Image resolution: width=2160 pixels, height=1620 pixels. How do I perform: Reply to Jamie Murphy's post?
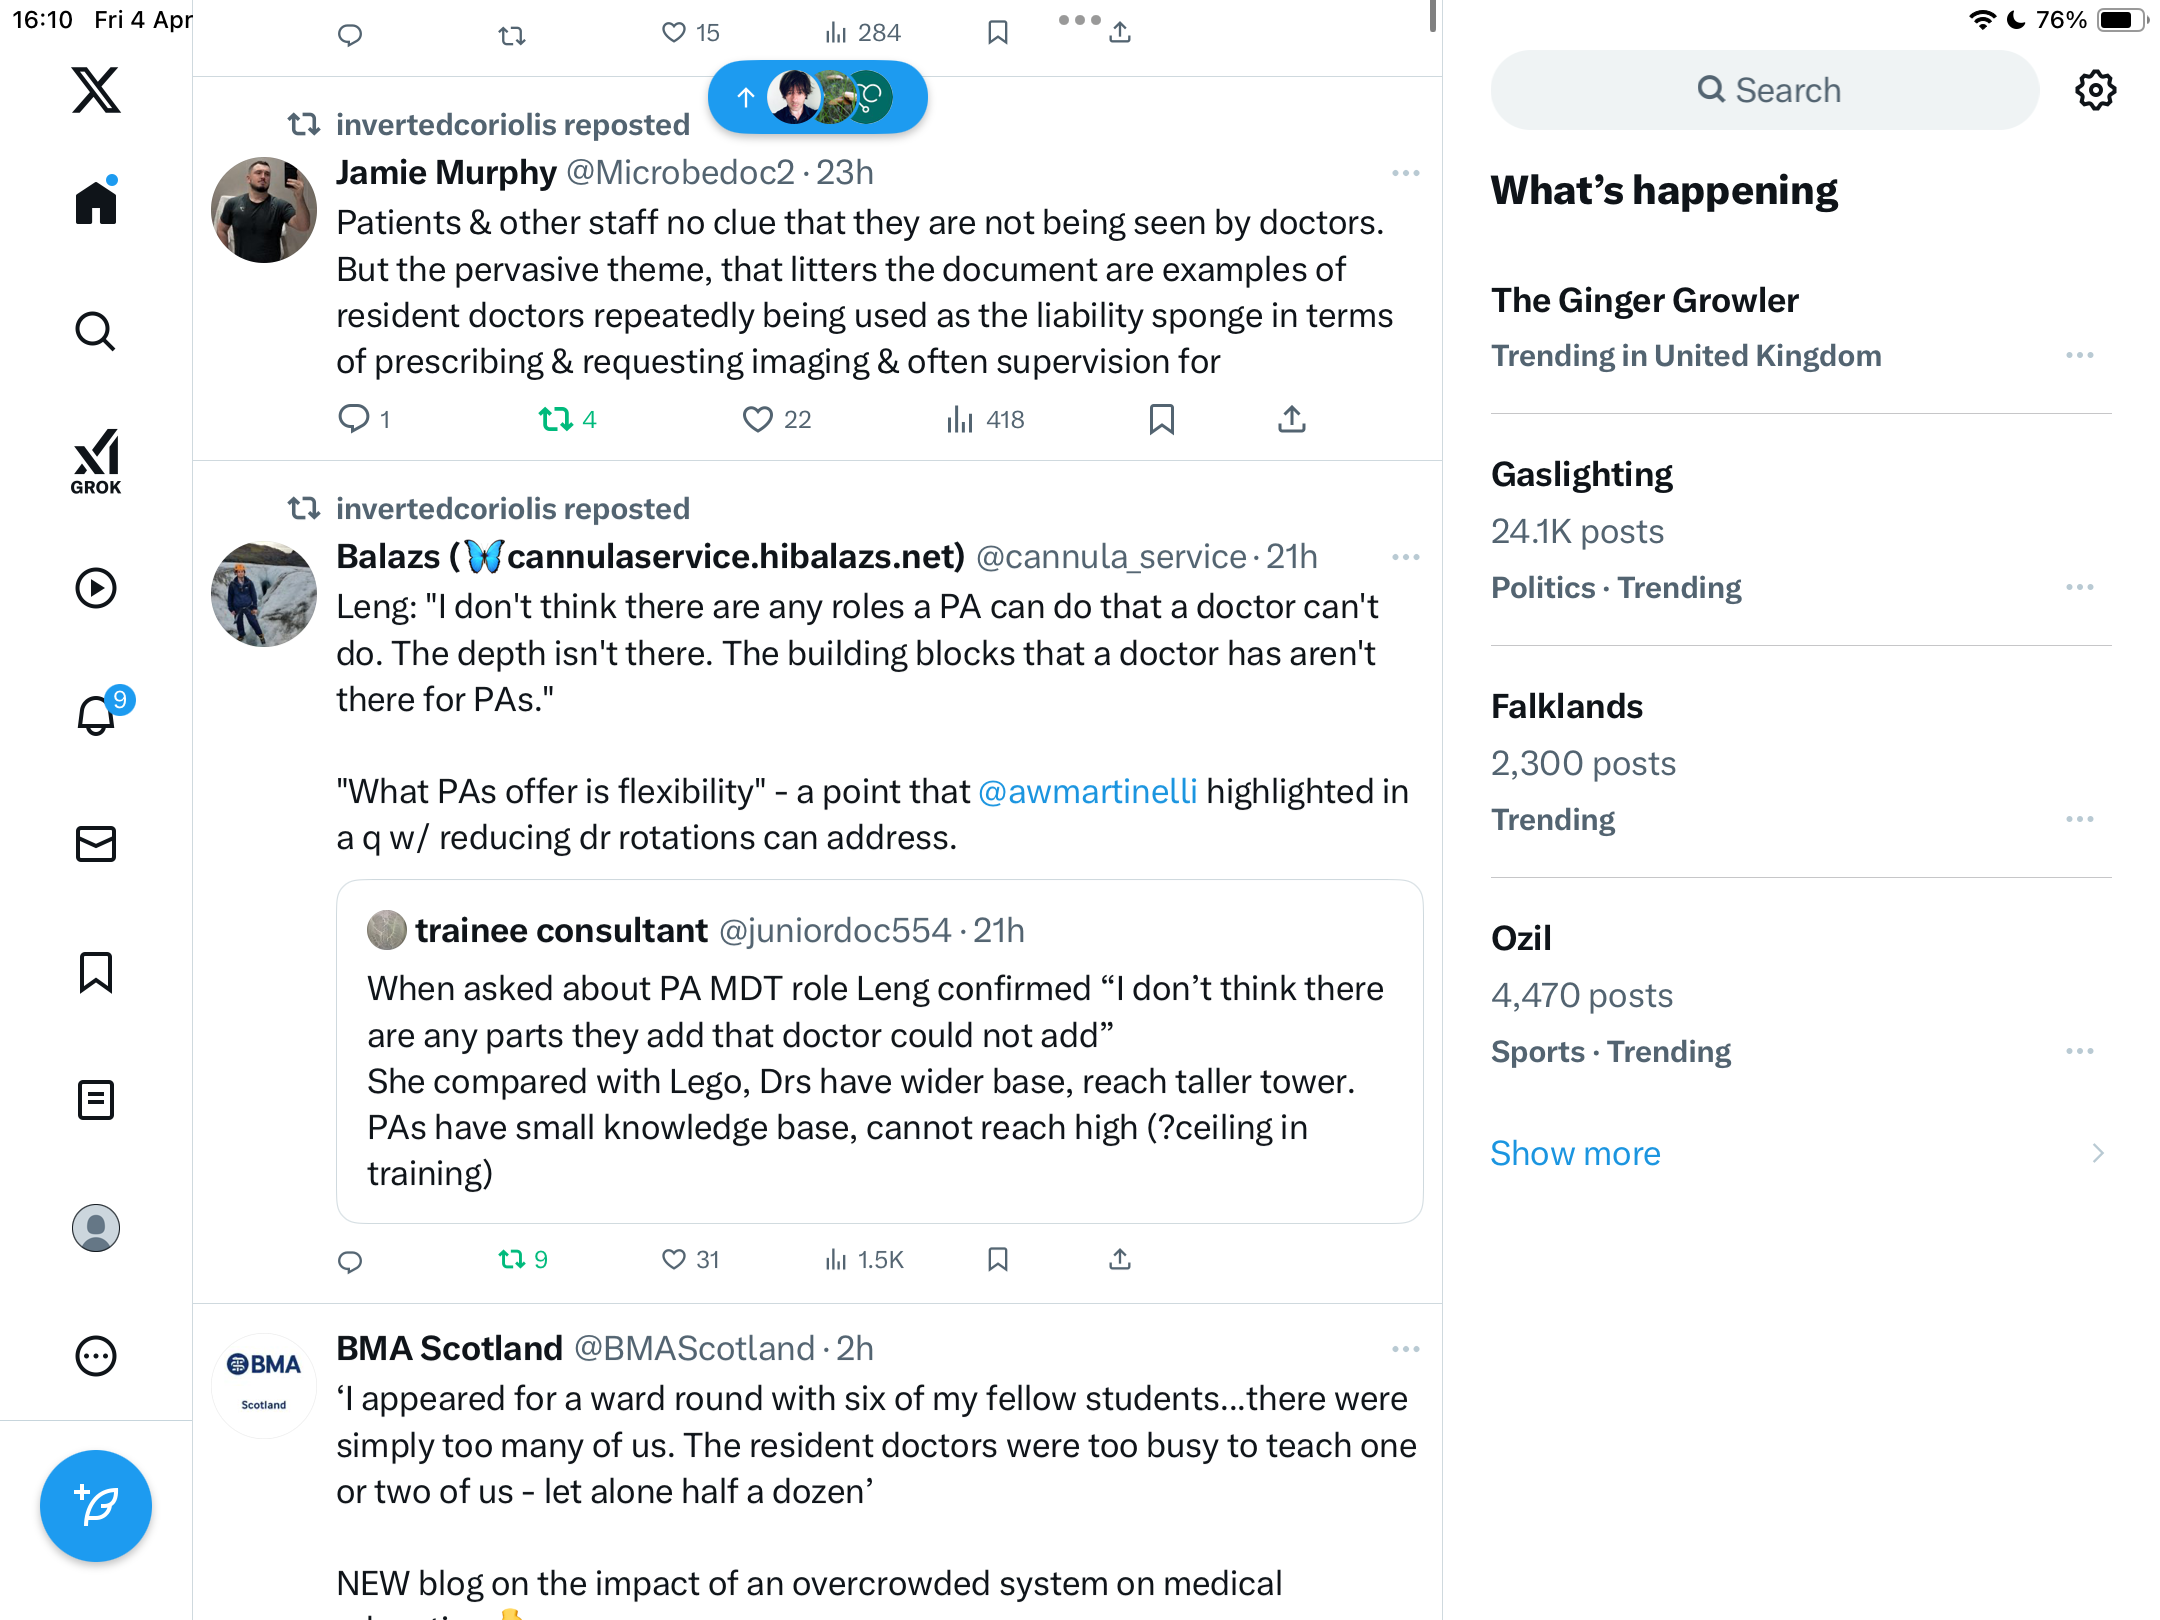coord(353,419)
